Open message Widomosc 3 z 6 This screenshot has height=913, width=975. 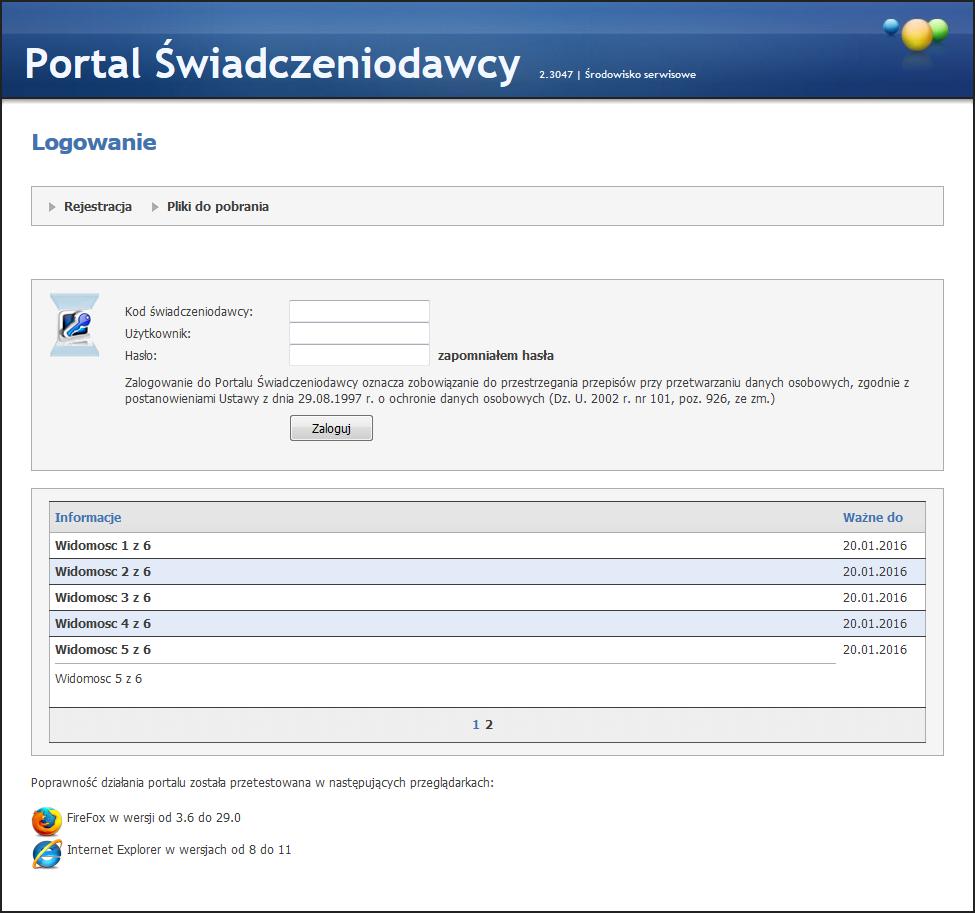coord(103,598)
